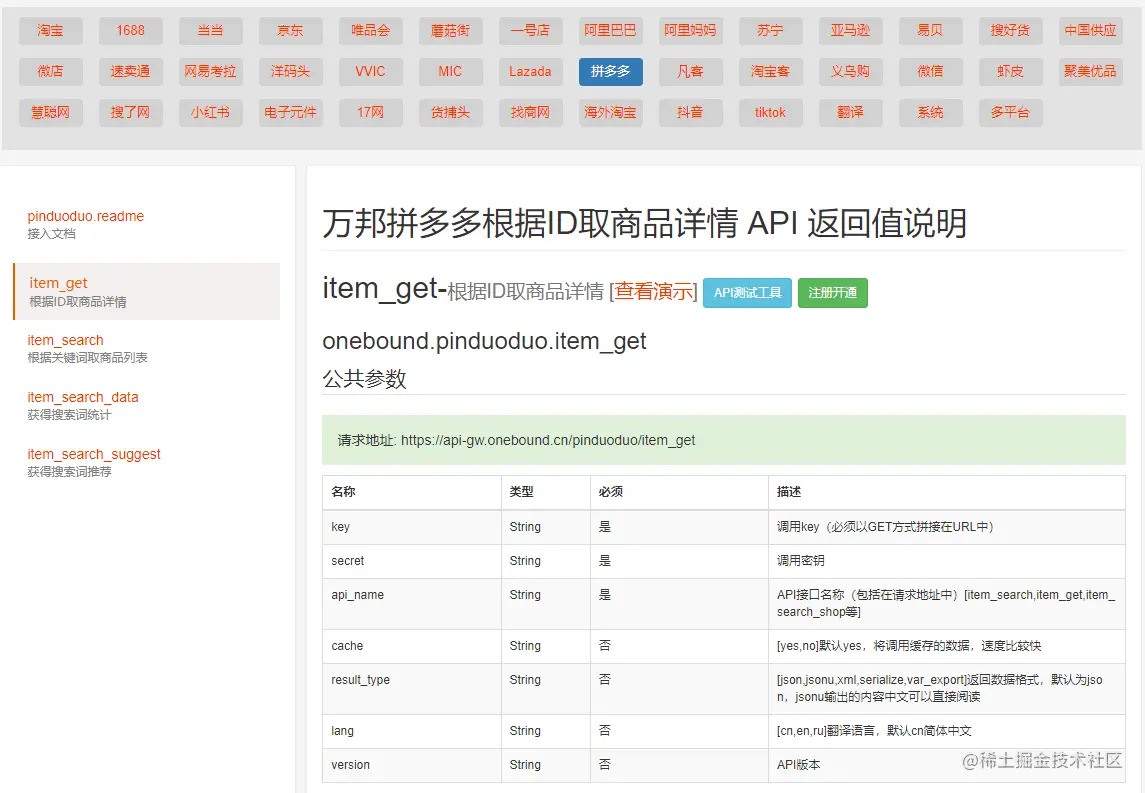Viewport: 1145px width, 793px height.
Task: Select the 'version' parameter cell
Action: [412, 765]
